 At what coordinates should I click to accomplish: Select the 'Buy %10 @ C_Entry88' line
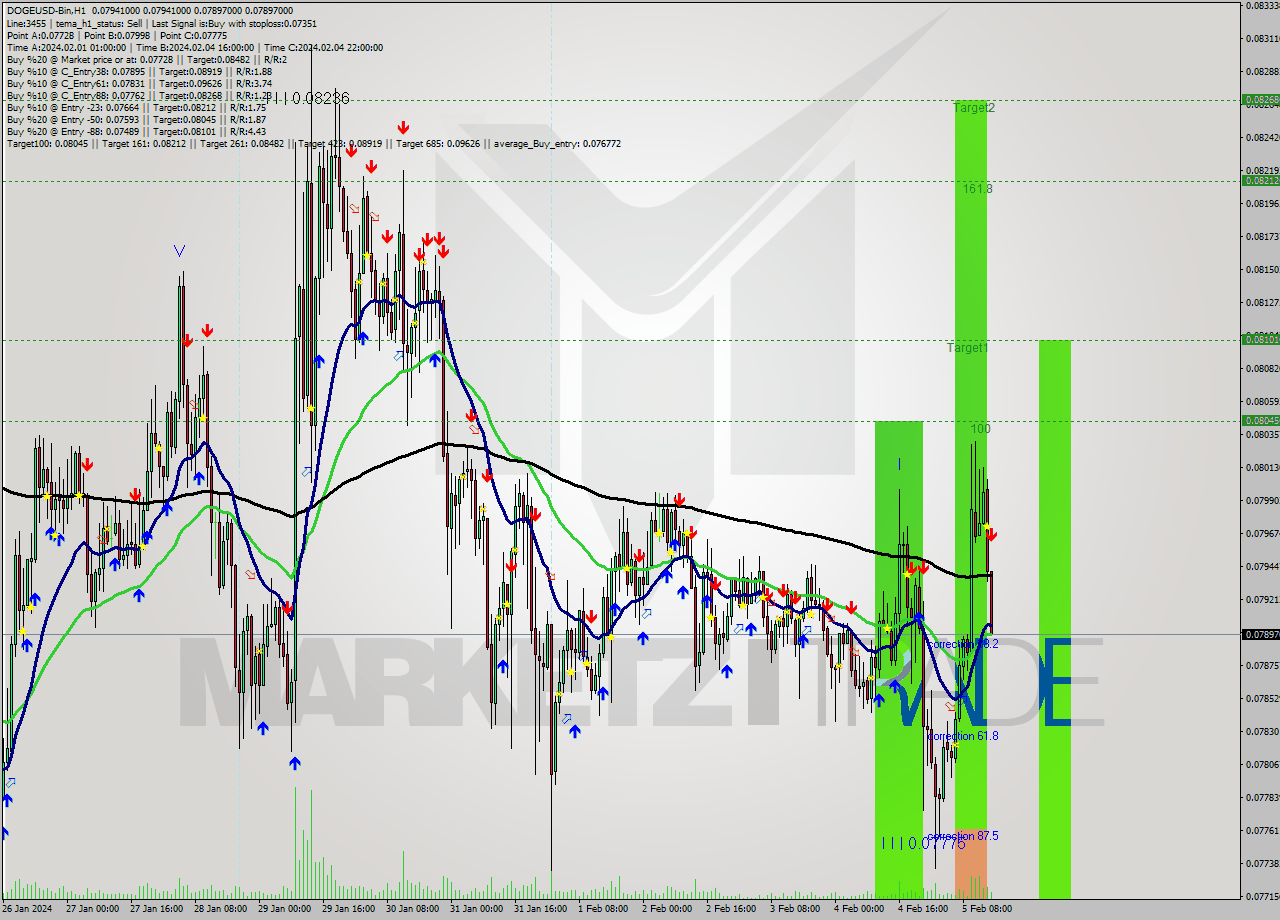click(x=139, y=95)
